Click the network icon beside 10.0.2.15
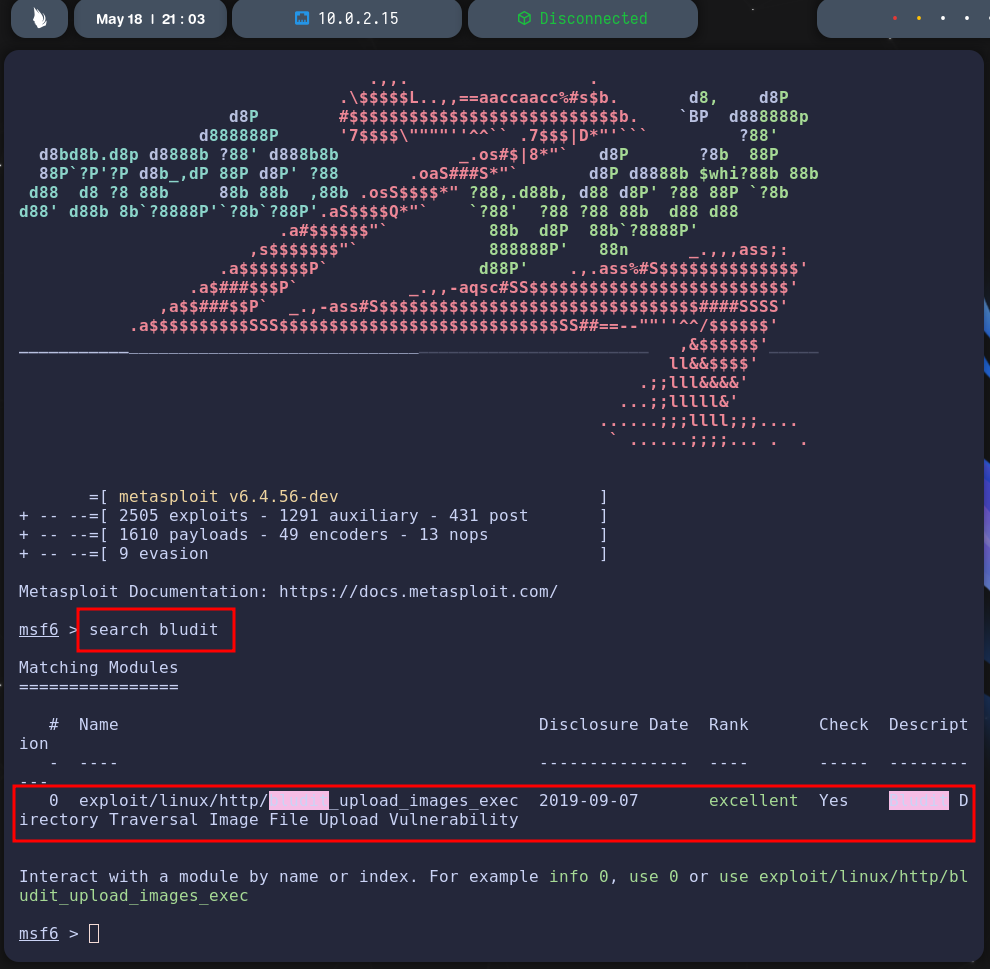The image size is (990, 969). [x=302, y=18]
